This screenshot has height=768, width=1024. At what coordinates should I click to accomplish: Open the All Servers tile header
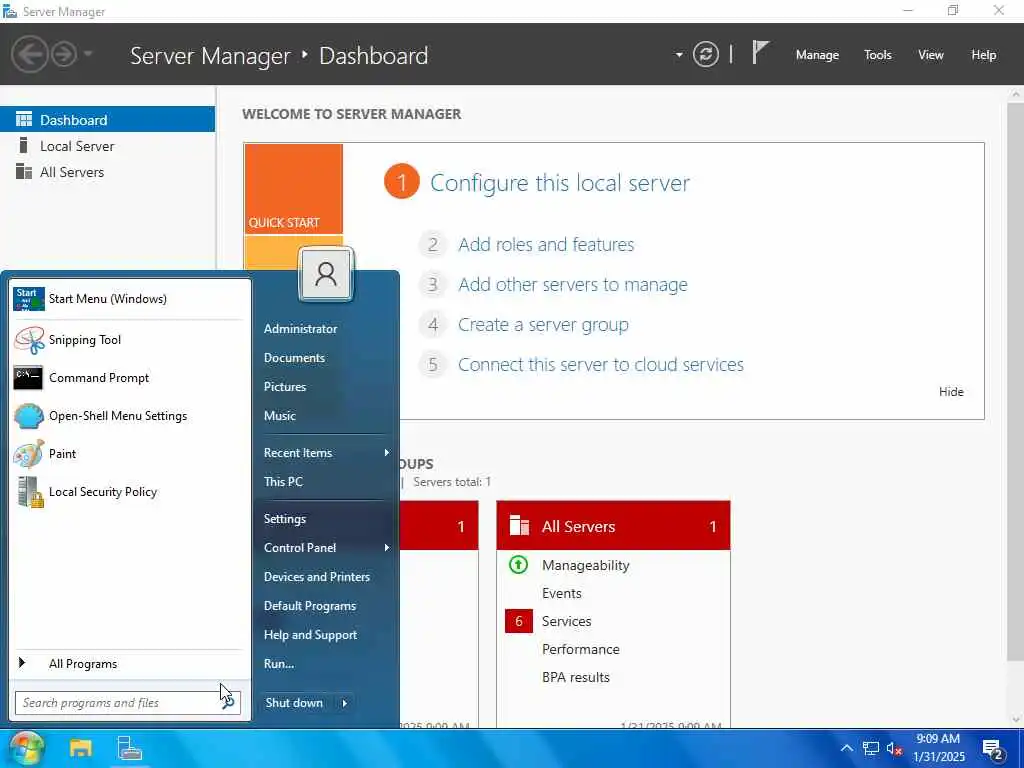pos(613,526)
